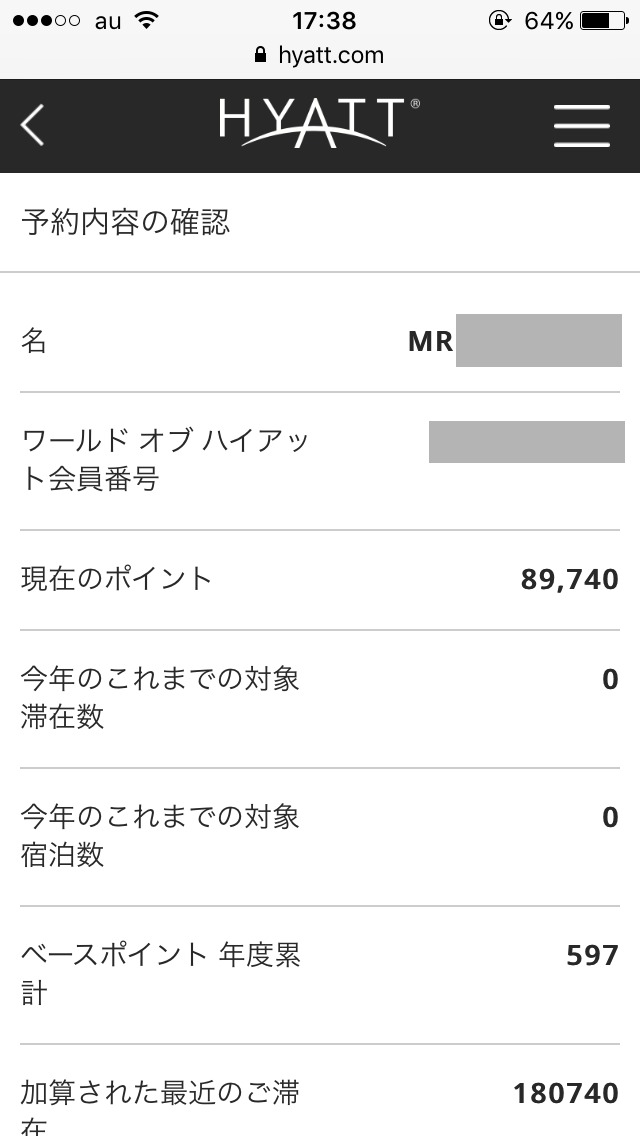Tap the ベースポイント 年度累計 label
Viewport: 640px width, 1136px height.
[x=160, y=974]
